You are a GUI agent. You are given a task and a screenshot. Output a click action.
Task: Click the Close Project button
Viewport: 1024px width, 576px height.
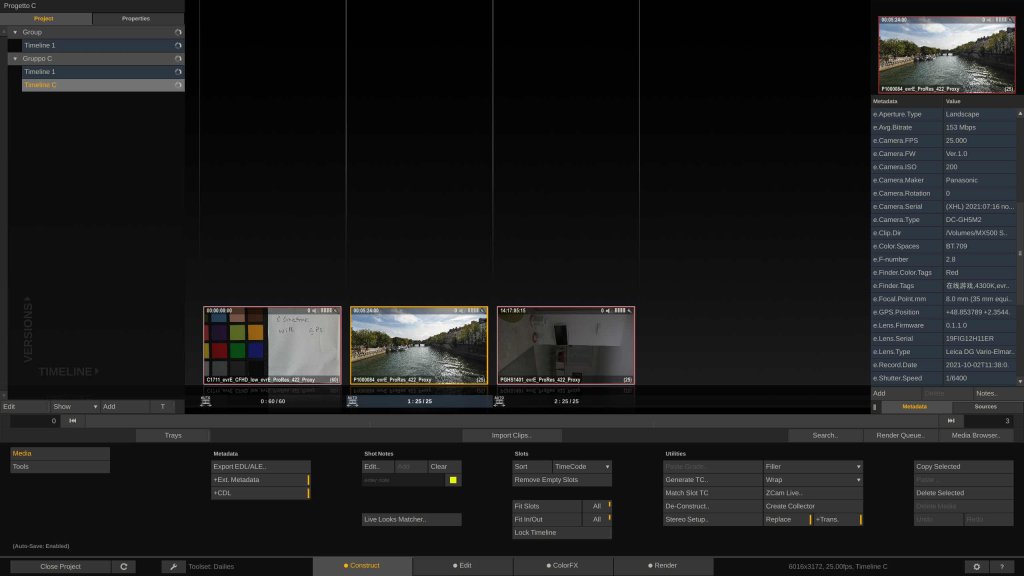pyautogui.click(x=60, y=566)
